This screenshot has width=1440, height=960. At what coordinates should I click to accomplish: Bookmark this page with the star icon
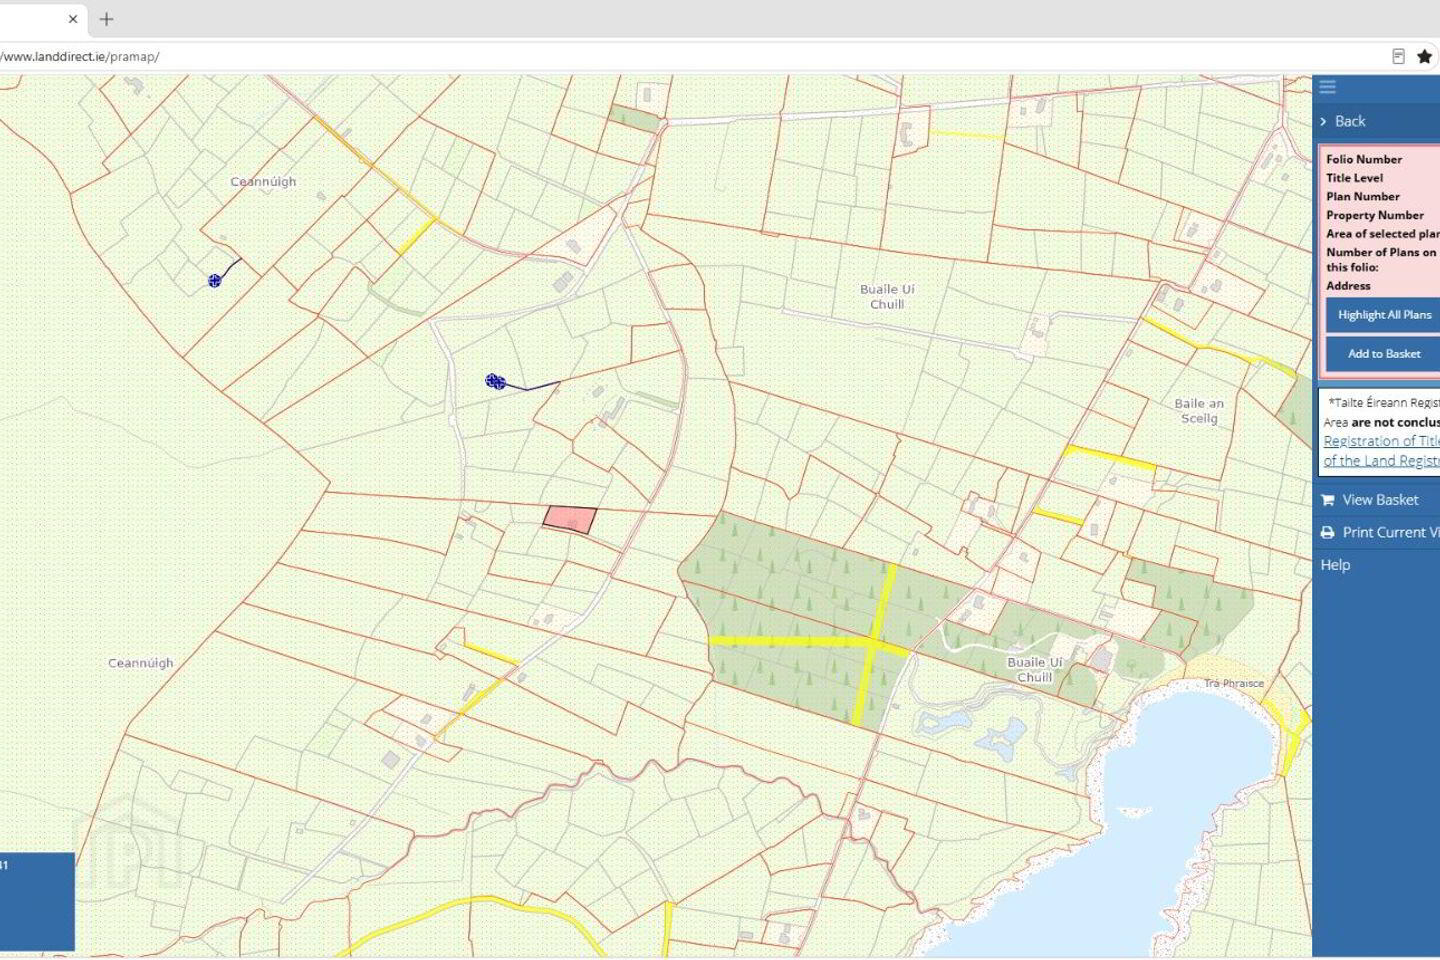coord(1424,57)
